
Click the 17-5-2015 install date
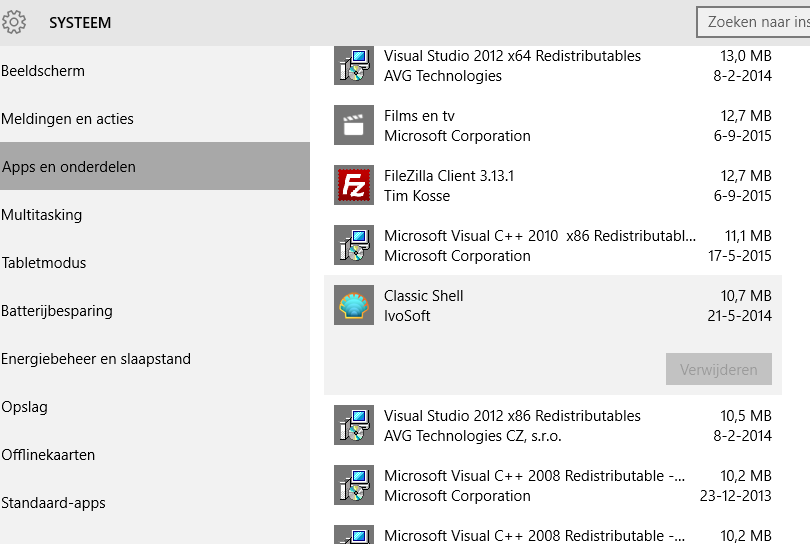[x=739, y=256]
